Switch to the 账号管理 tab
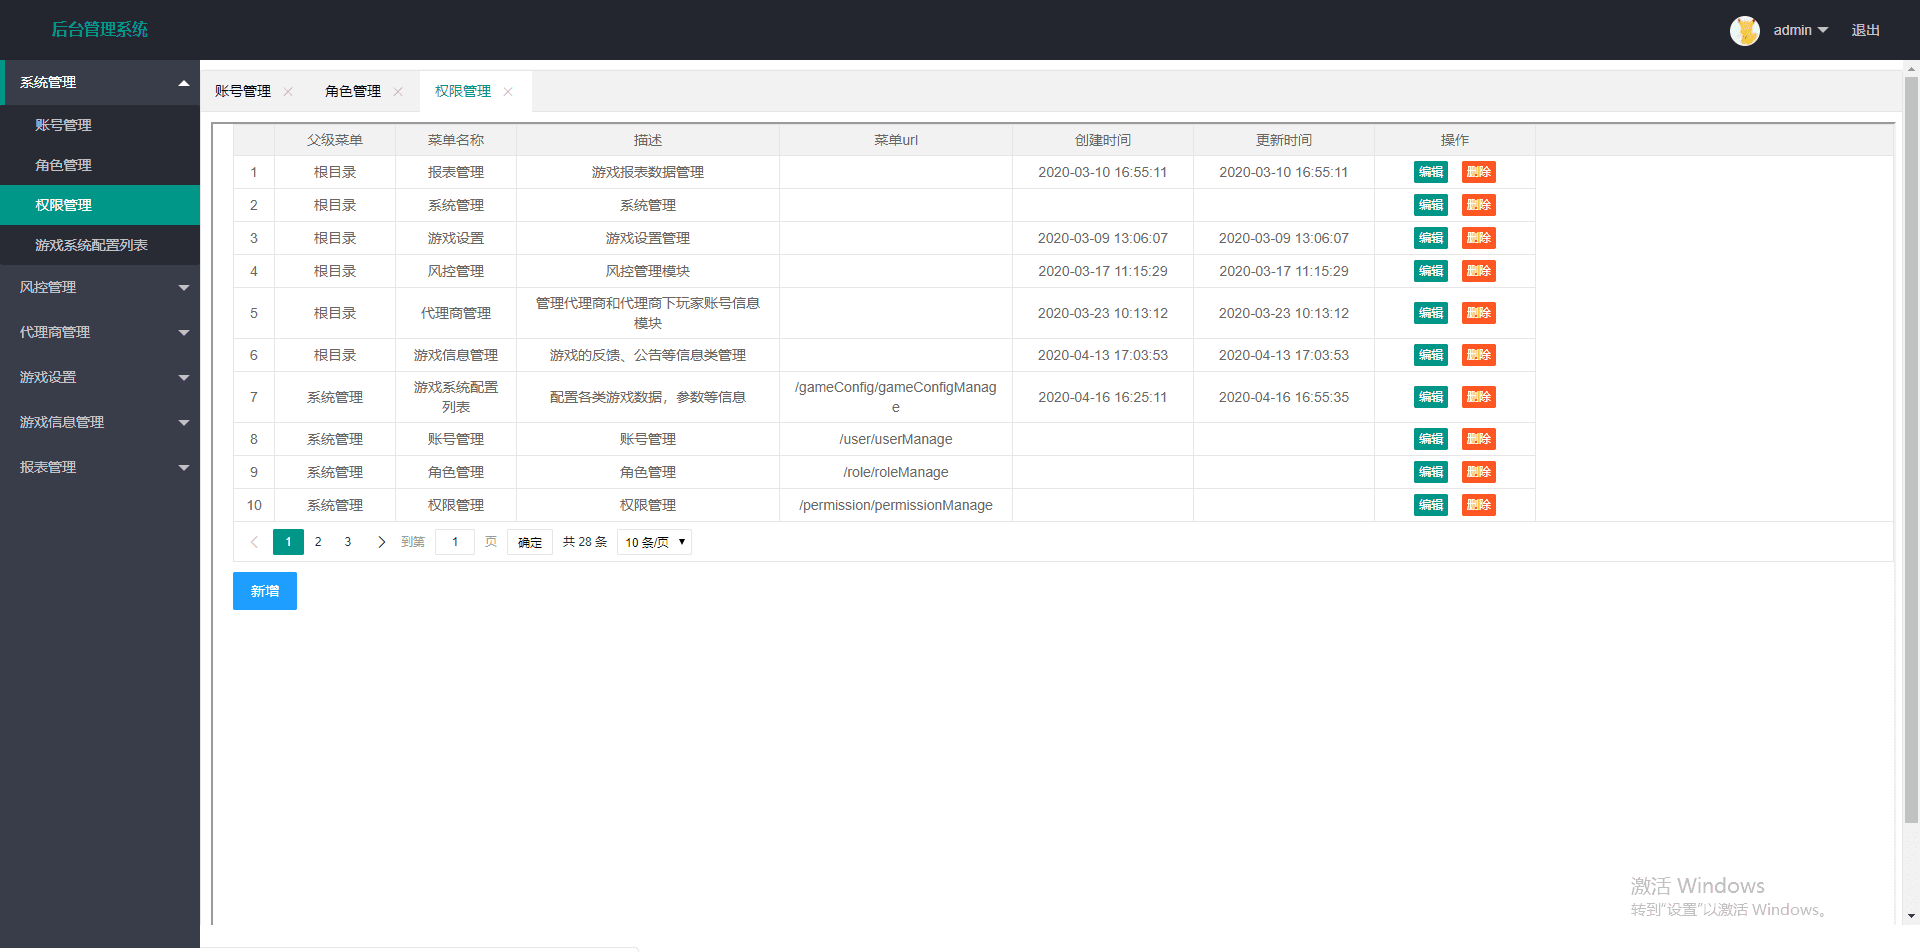Viewport: 1920px width, 952px height. pos(243,91)
